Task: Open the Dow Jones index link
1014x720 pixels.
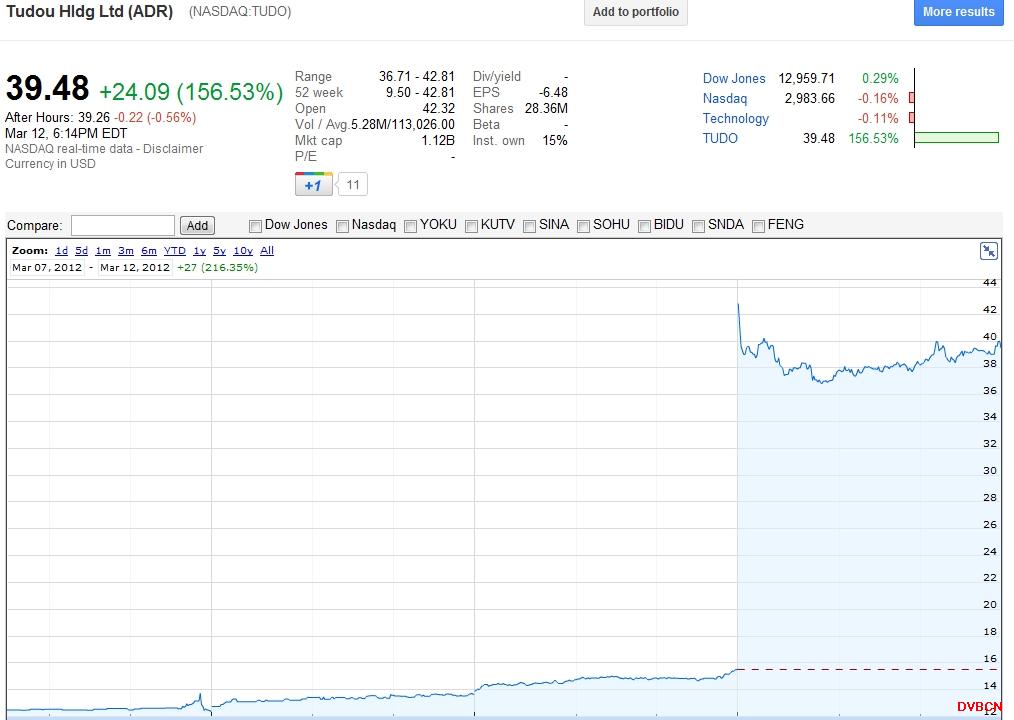Action: click(734, 78)
